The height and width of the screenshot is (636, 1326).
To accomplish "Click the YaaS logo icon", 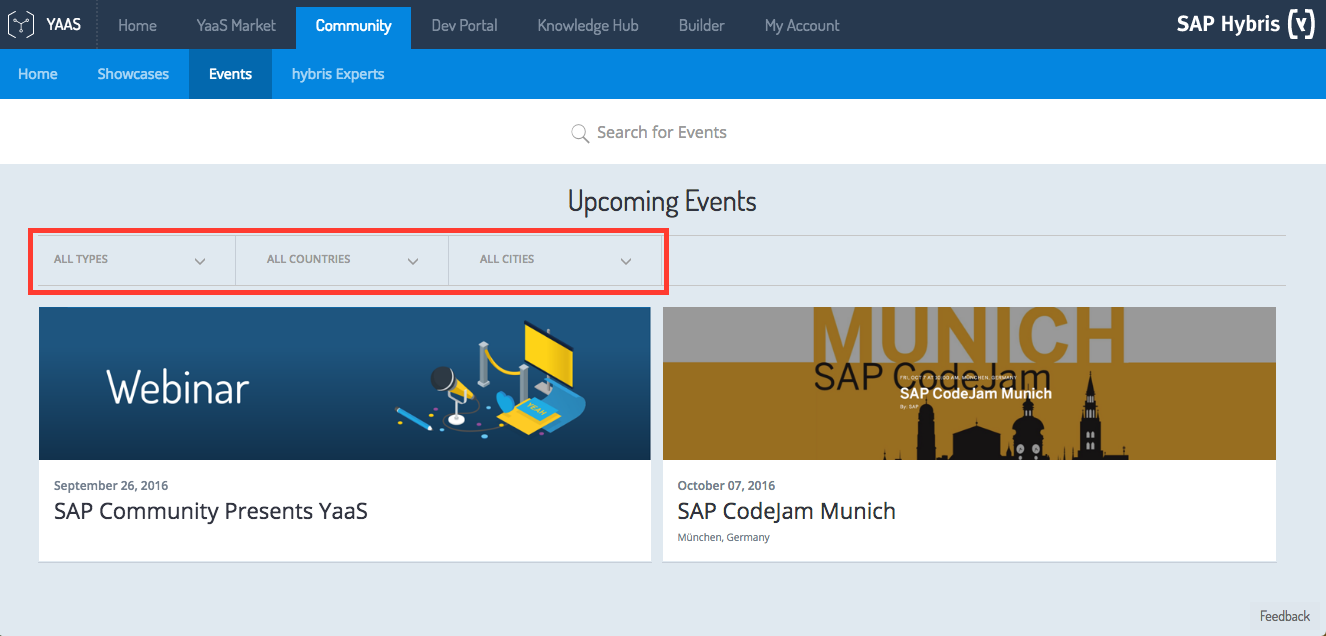I will tap(22, 25).
